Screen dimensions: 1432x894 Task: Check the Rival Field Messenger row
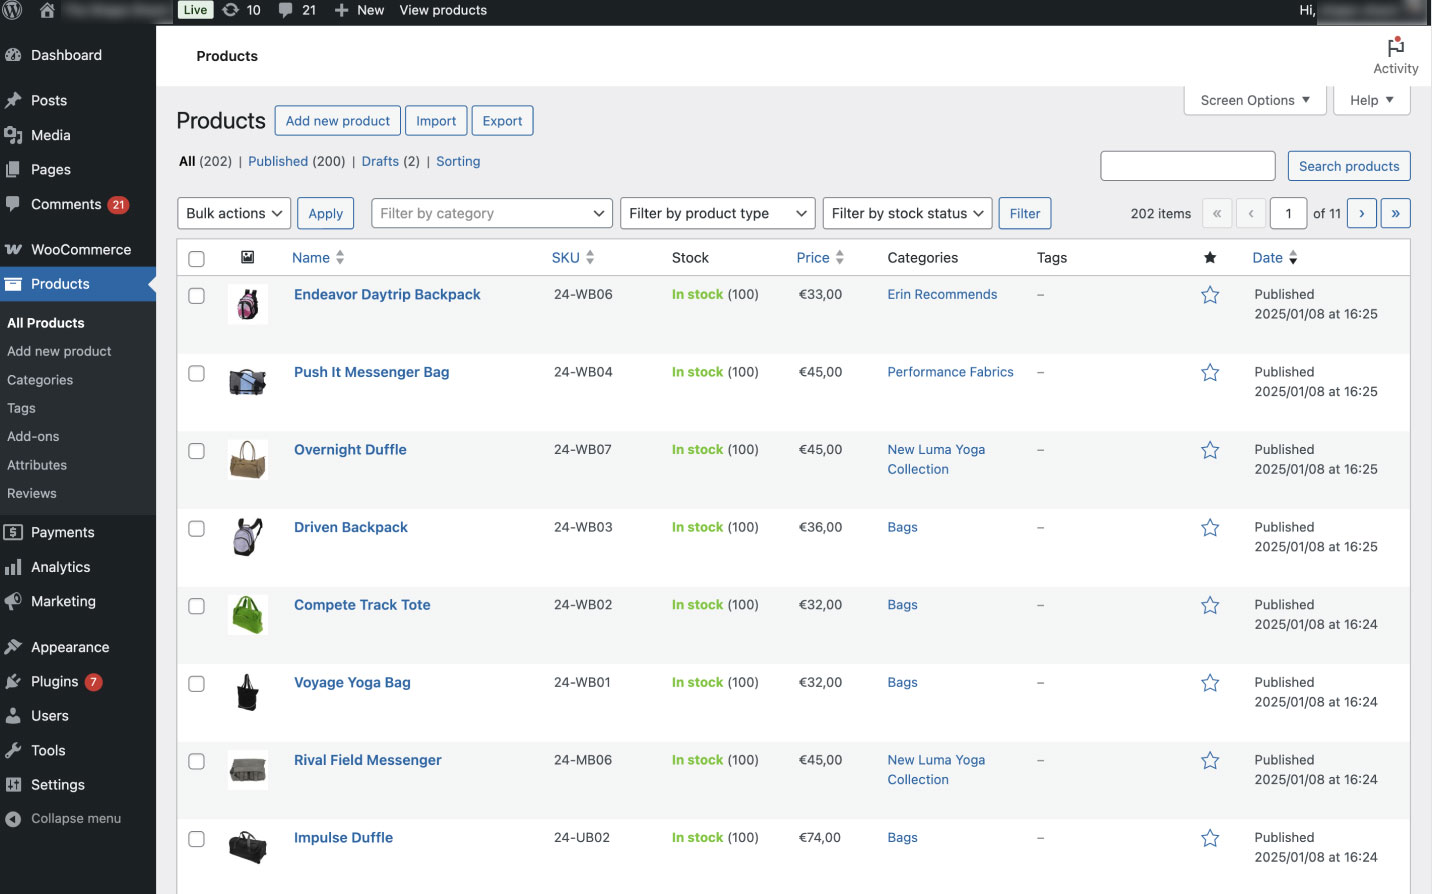coord(196,761)
